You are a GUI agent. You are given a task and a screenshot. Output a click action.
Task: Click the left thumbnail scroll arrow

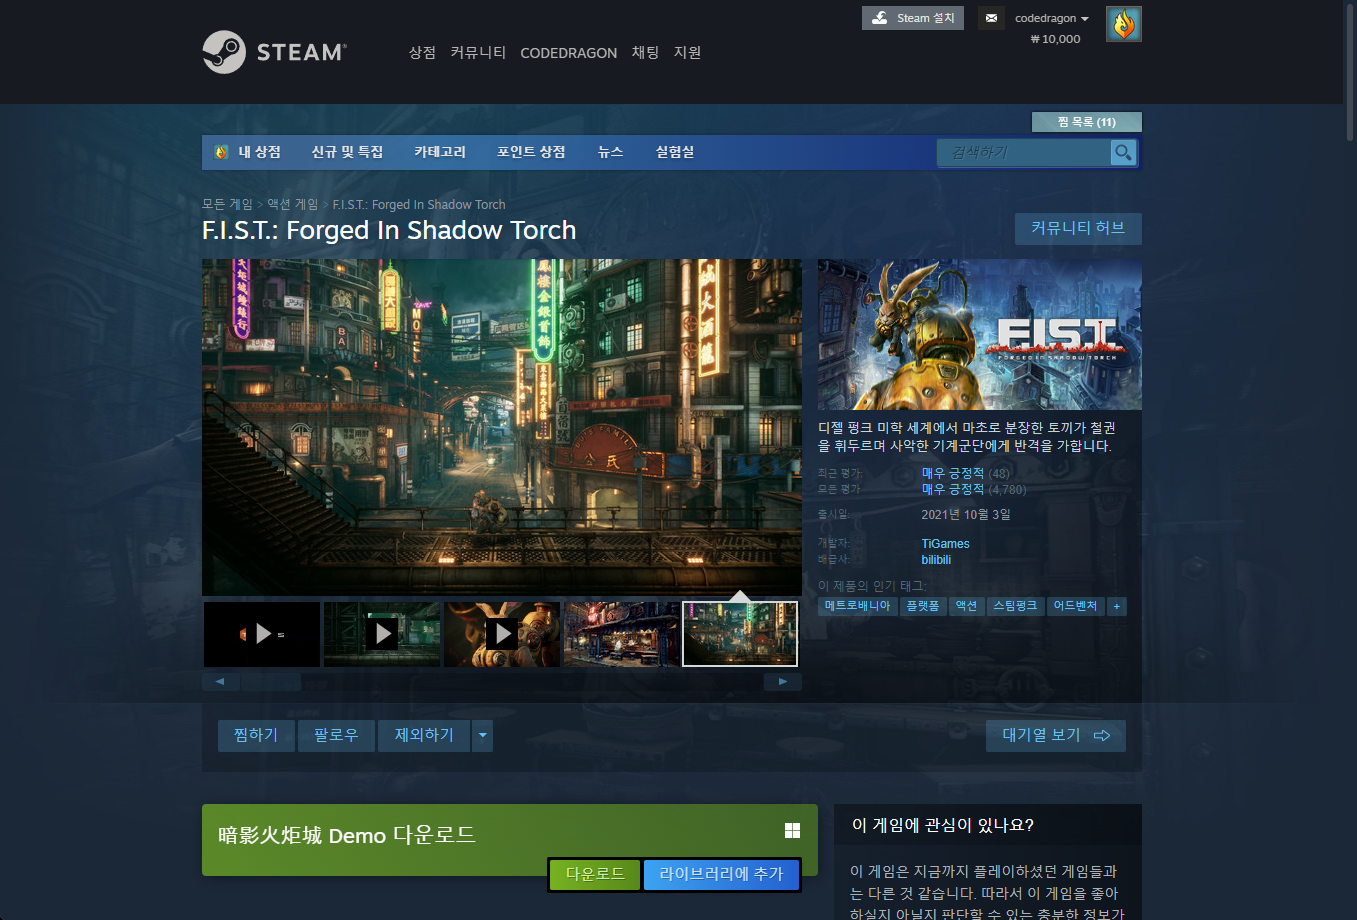coord(220,682)
